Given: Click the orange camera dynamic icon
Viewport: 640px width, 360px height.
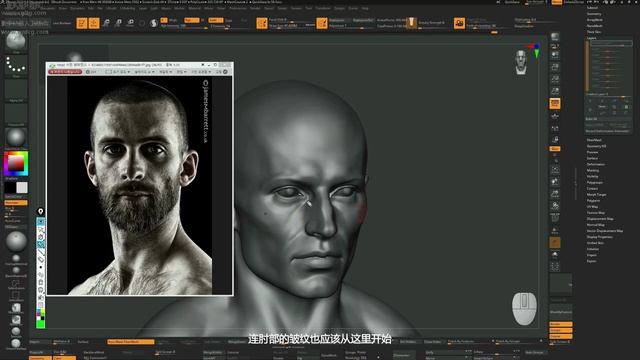Looking at the screenshot, I should (459, 23).
